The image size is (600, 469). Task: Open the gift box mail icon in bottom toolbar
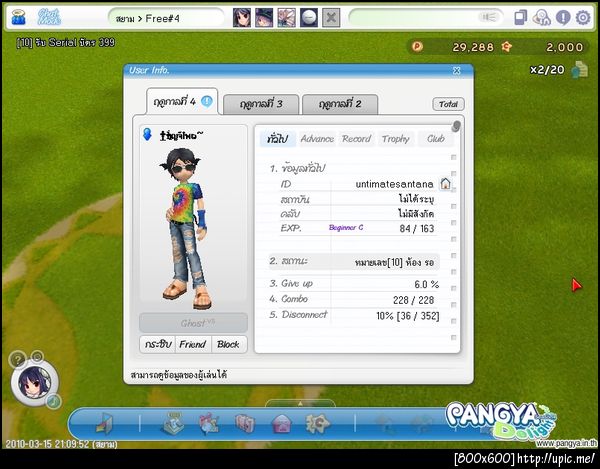[x=209, y=423]
